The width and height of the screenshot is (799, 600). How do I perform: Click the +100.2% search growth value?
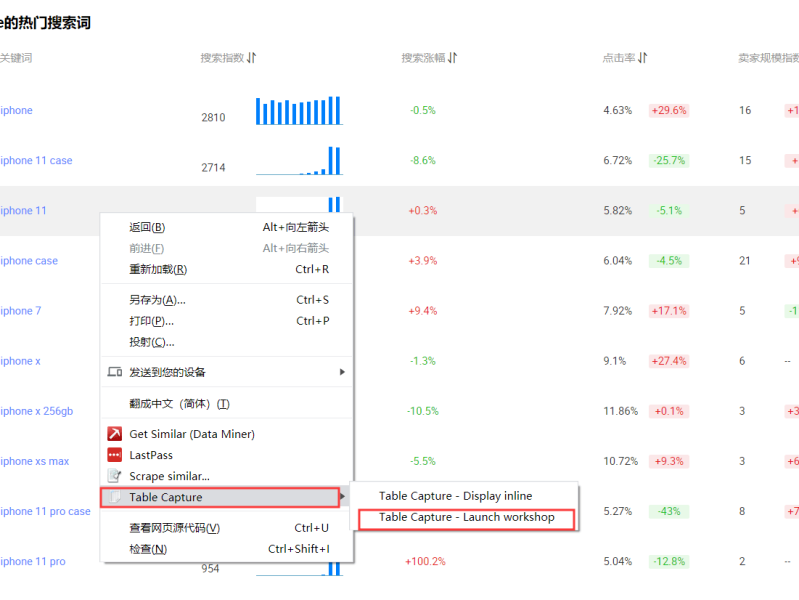pos(425,562)
